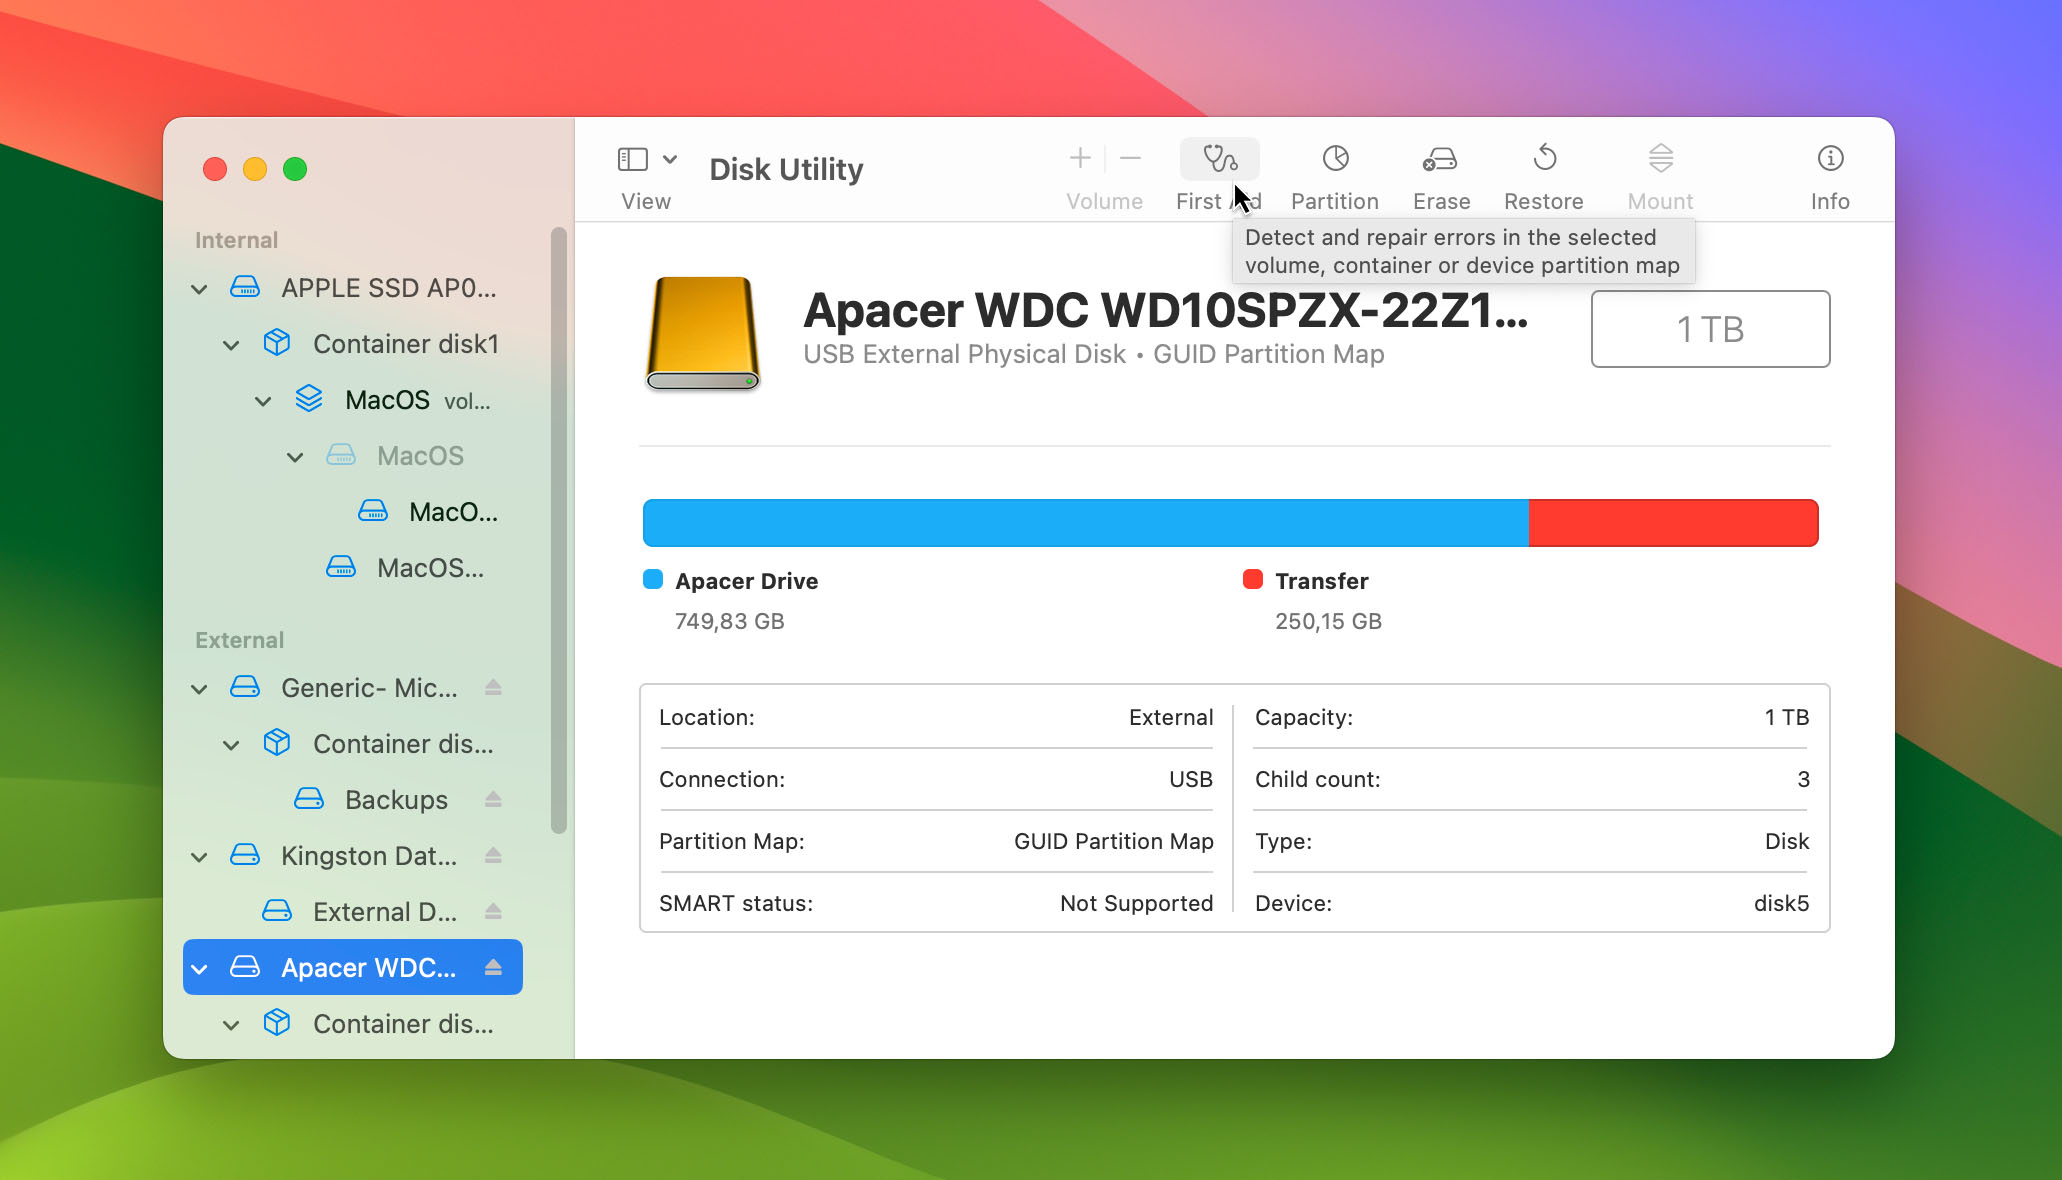
Task: Collapse the Generic- Mic... disk chevron
Action: 199,689
